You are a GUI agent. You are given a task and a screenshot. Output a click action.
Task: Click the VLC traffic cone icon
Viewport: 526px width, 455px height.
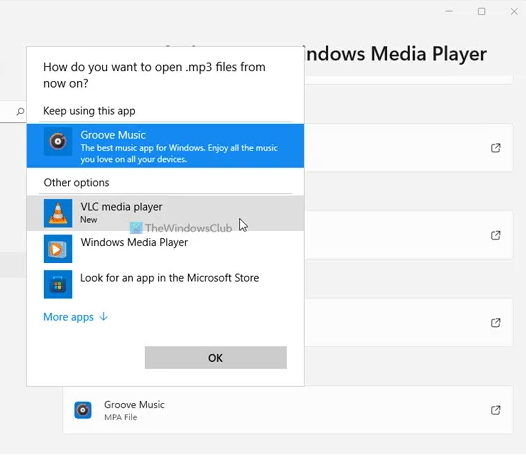[x=58, y=213]
